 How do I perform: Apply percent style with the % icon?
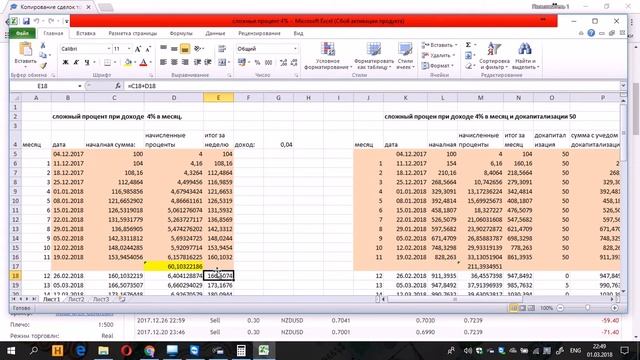(257, 62)
